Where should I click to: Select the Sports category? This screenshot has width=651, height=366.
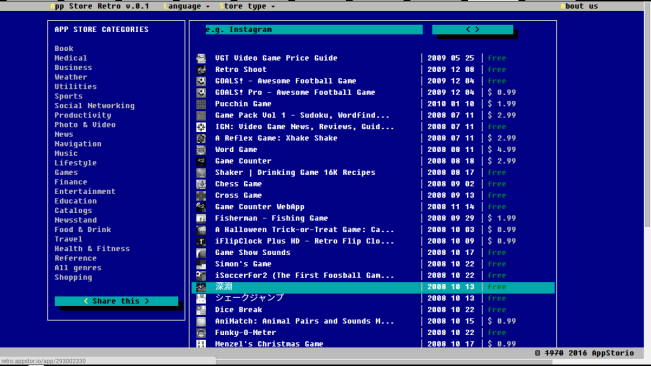pyautogui.click(x=69, y=96)
